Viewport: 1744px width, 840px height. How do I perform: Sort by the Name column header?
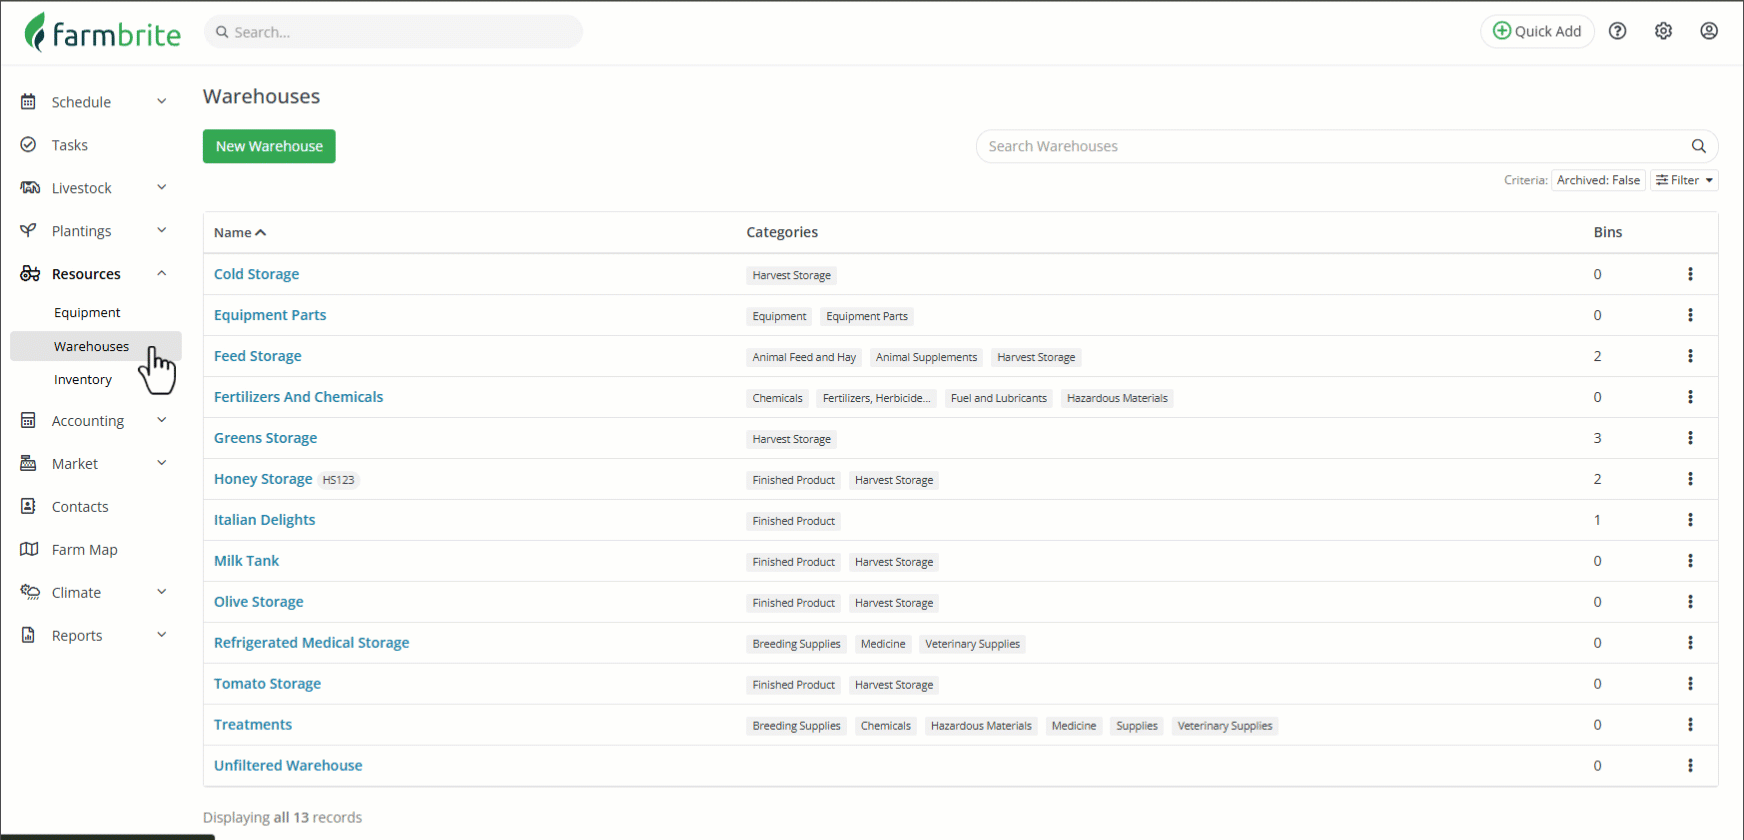[x=240, y=232]
